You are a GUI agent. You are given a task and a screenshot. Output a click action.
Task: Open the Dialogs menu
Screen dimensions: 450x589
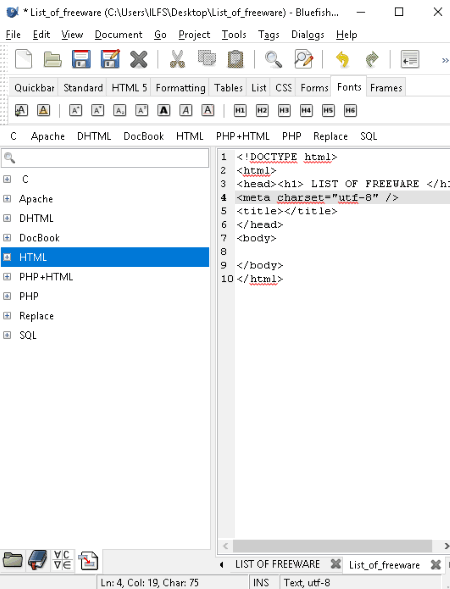[308, 35]
